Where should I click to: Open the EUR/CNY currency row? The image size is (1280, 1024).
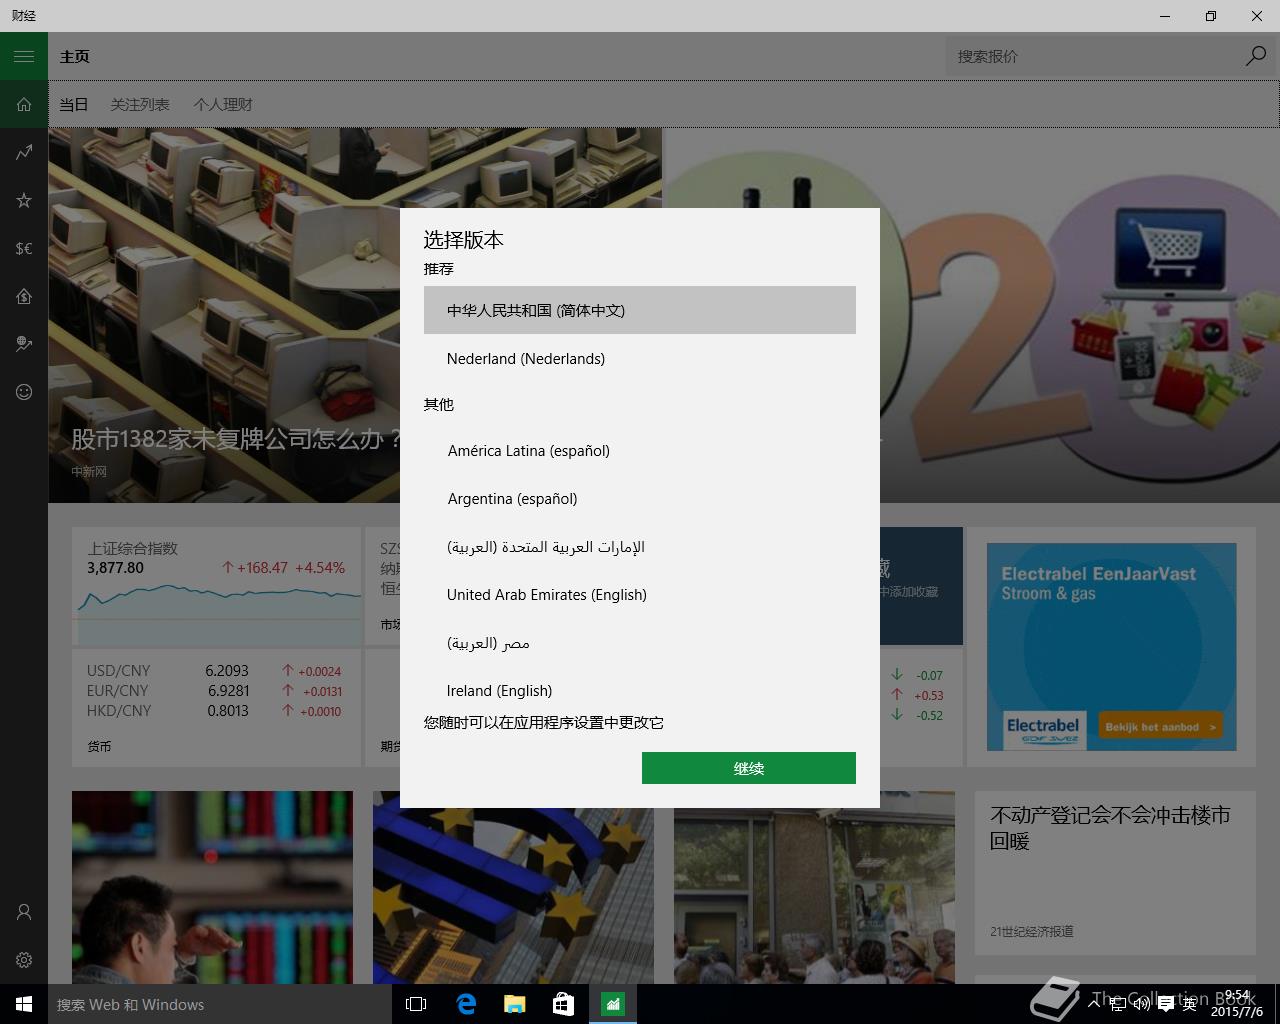click(x=214, y=690)
